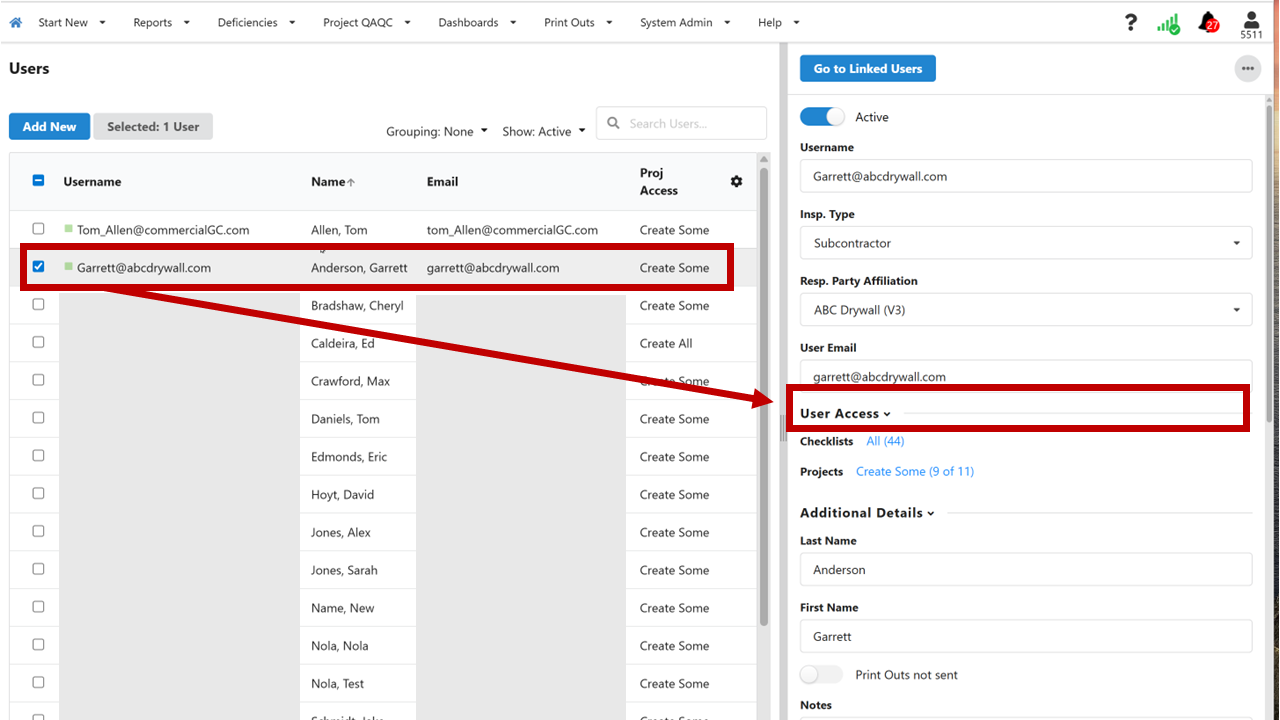Toggle the select-all header checkbox
The height and width of the screenshot is (720, 1280).
(x=38, y=181)
